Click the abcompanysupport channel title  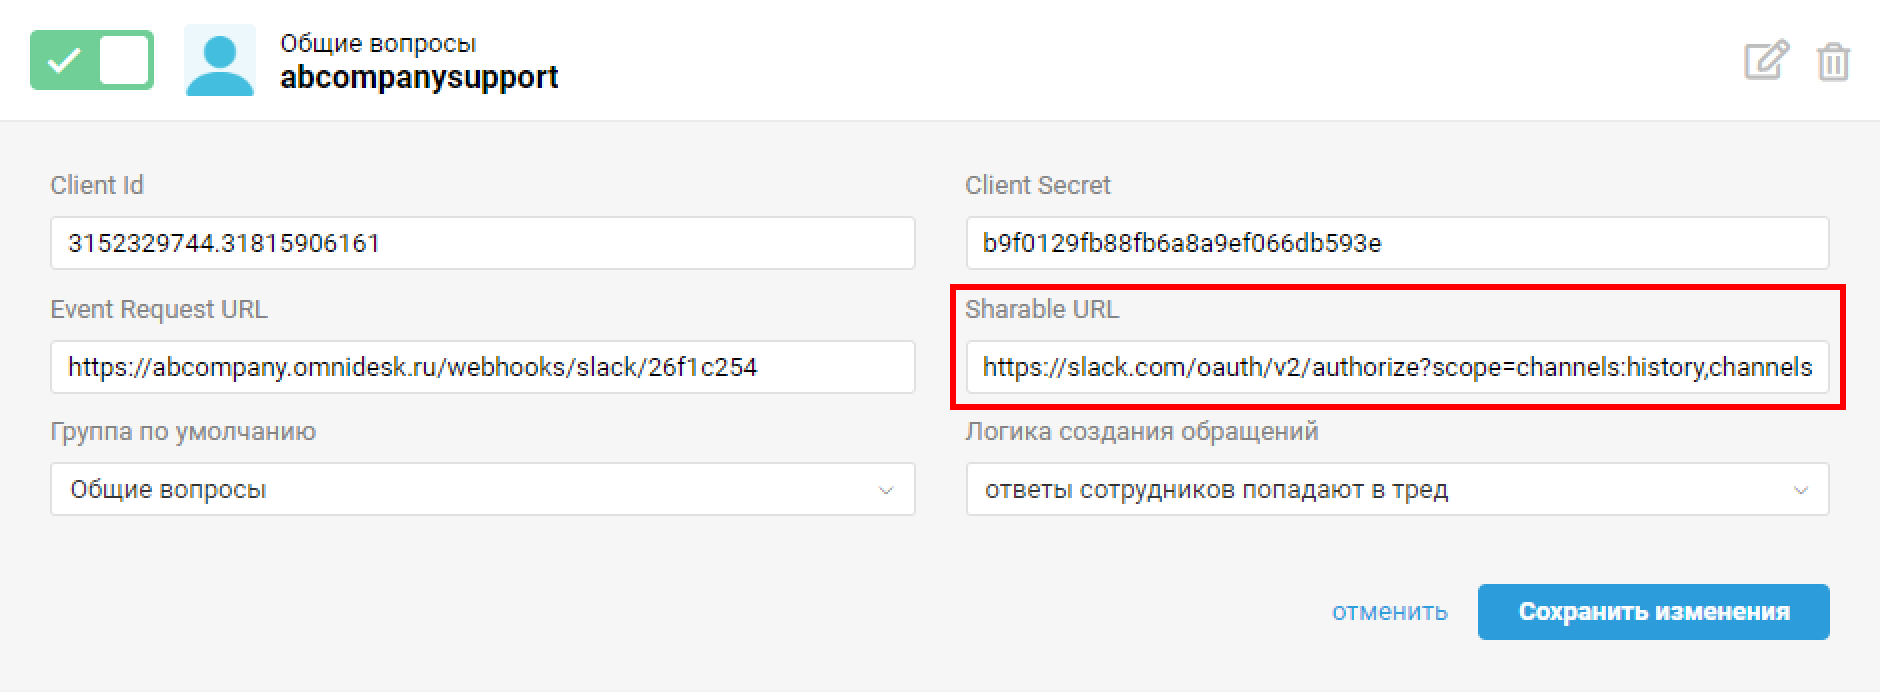(419, 78)
